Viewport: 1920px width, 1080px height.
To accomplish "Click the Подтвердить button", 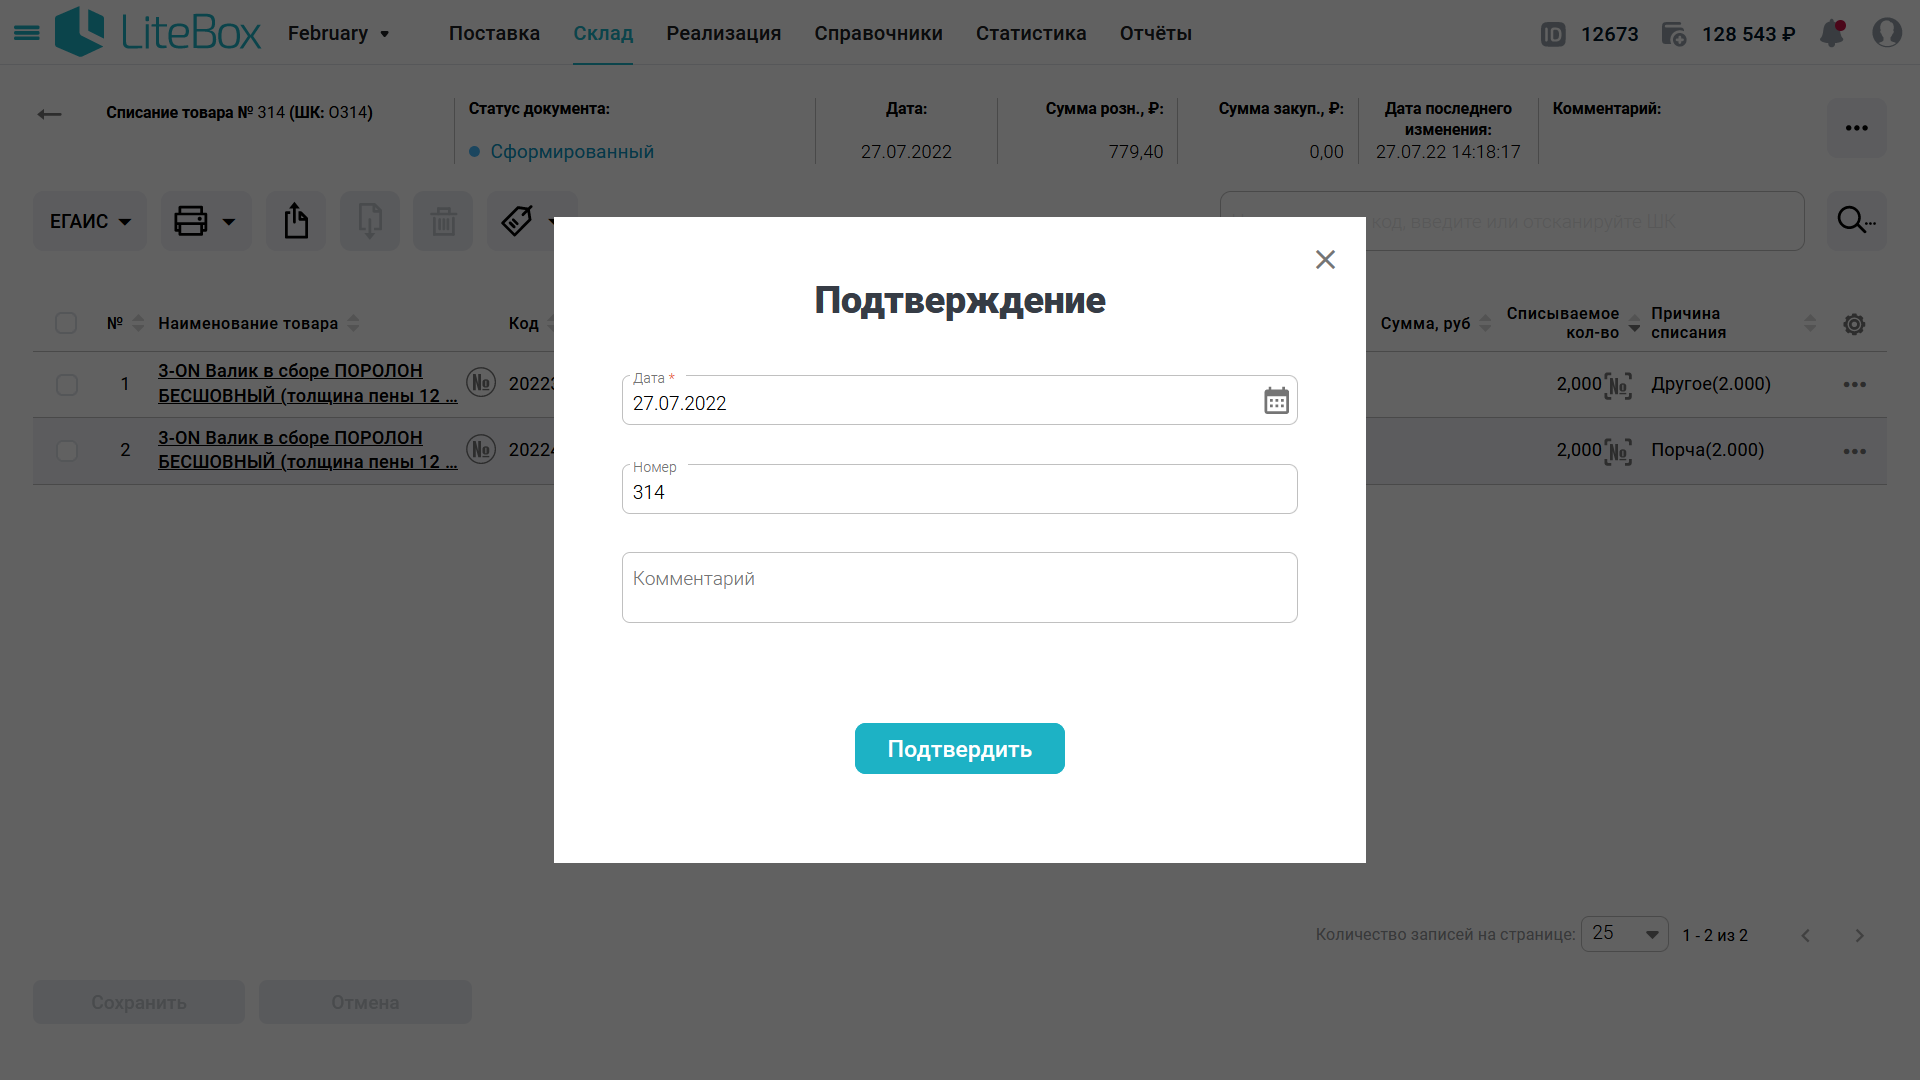I will coord(960,749).
